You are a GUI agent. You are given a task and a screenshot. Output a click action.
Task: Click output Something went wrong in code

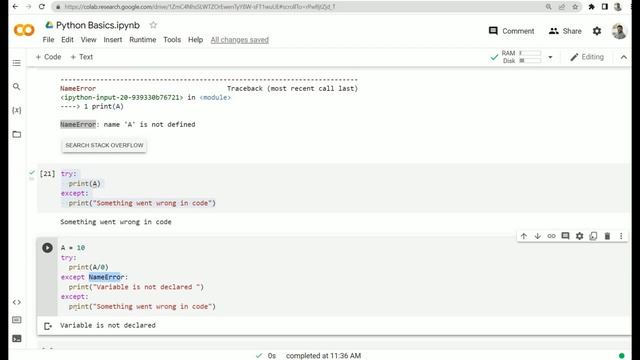click(x=116, y=222)
